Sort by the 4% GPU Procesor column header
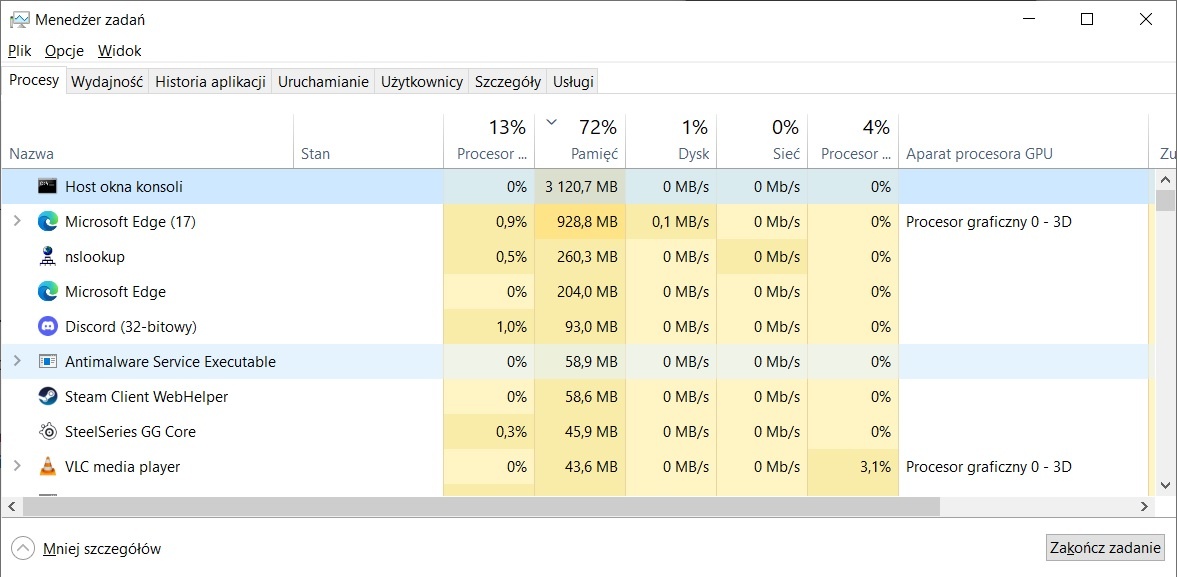This screenshot has height=577, width=1177. click(x=853, y=141)
